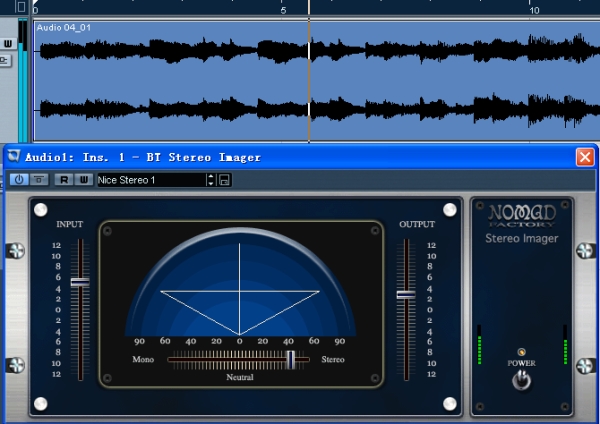
Task: Flip the POWER toggle switch
Action: [x=521, y=380]
